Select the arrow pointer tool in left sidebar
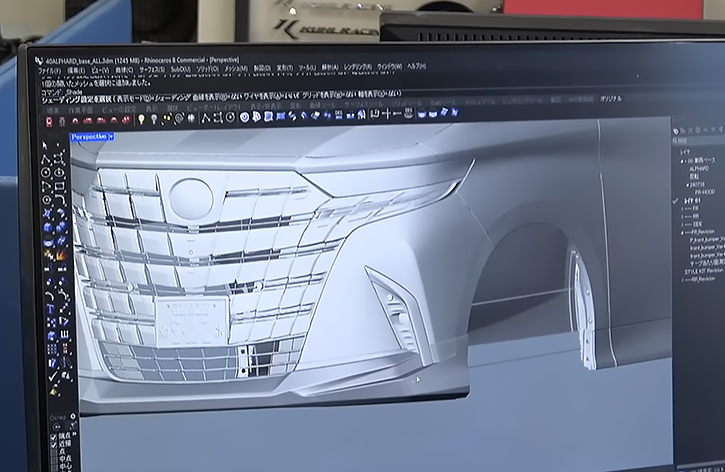The image size is (725, 472). 45,146
